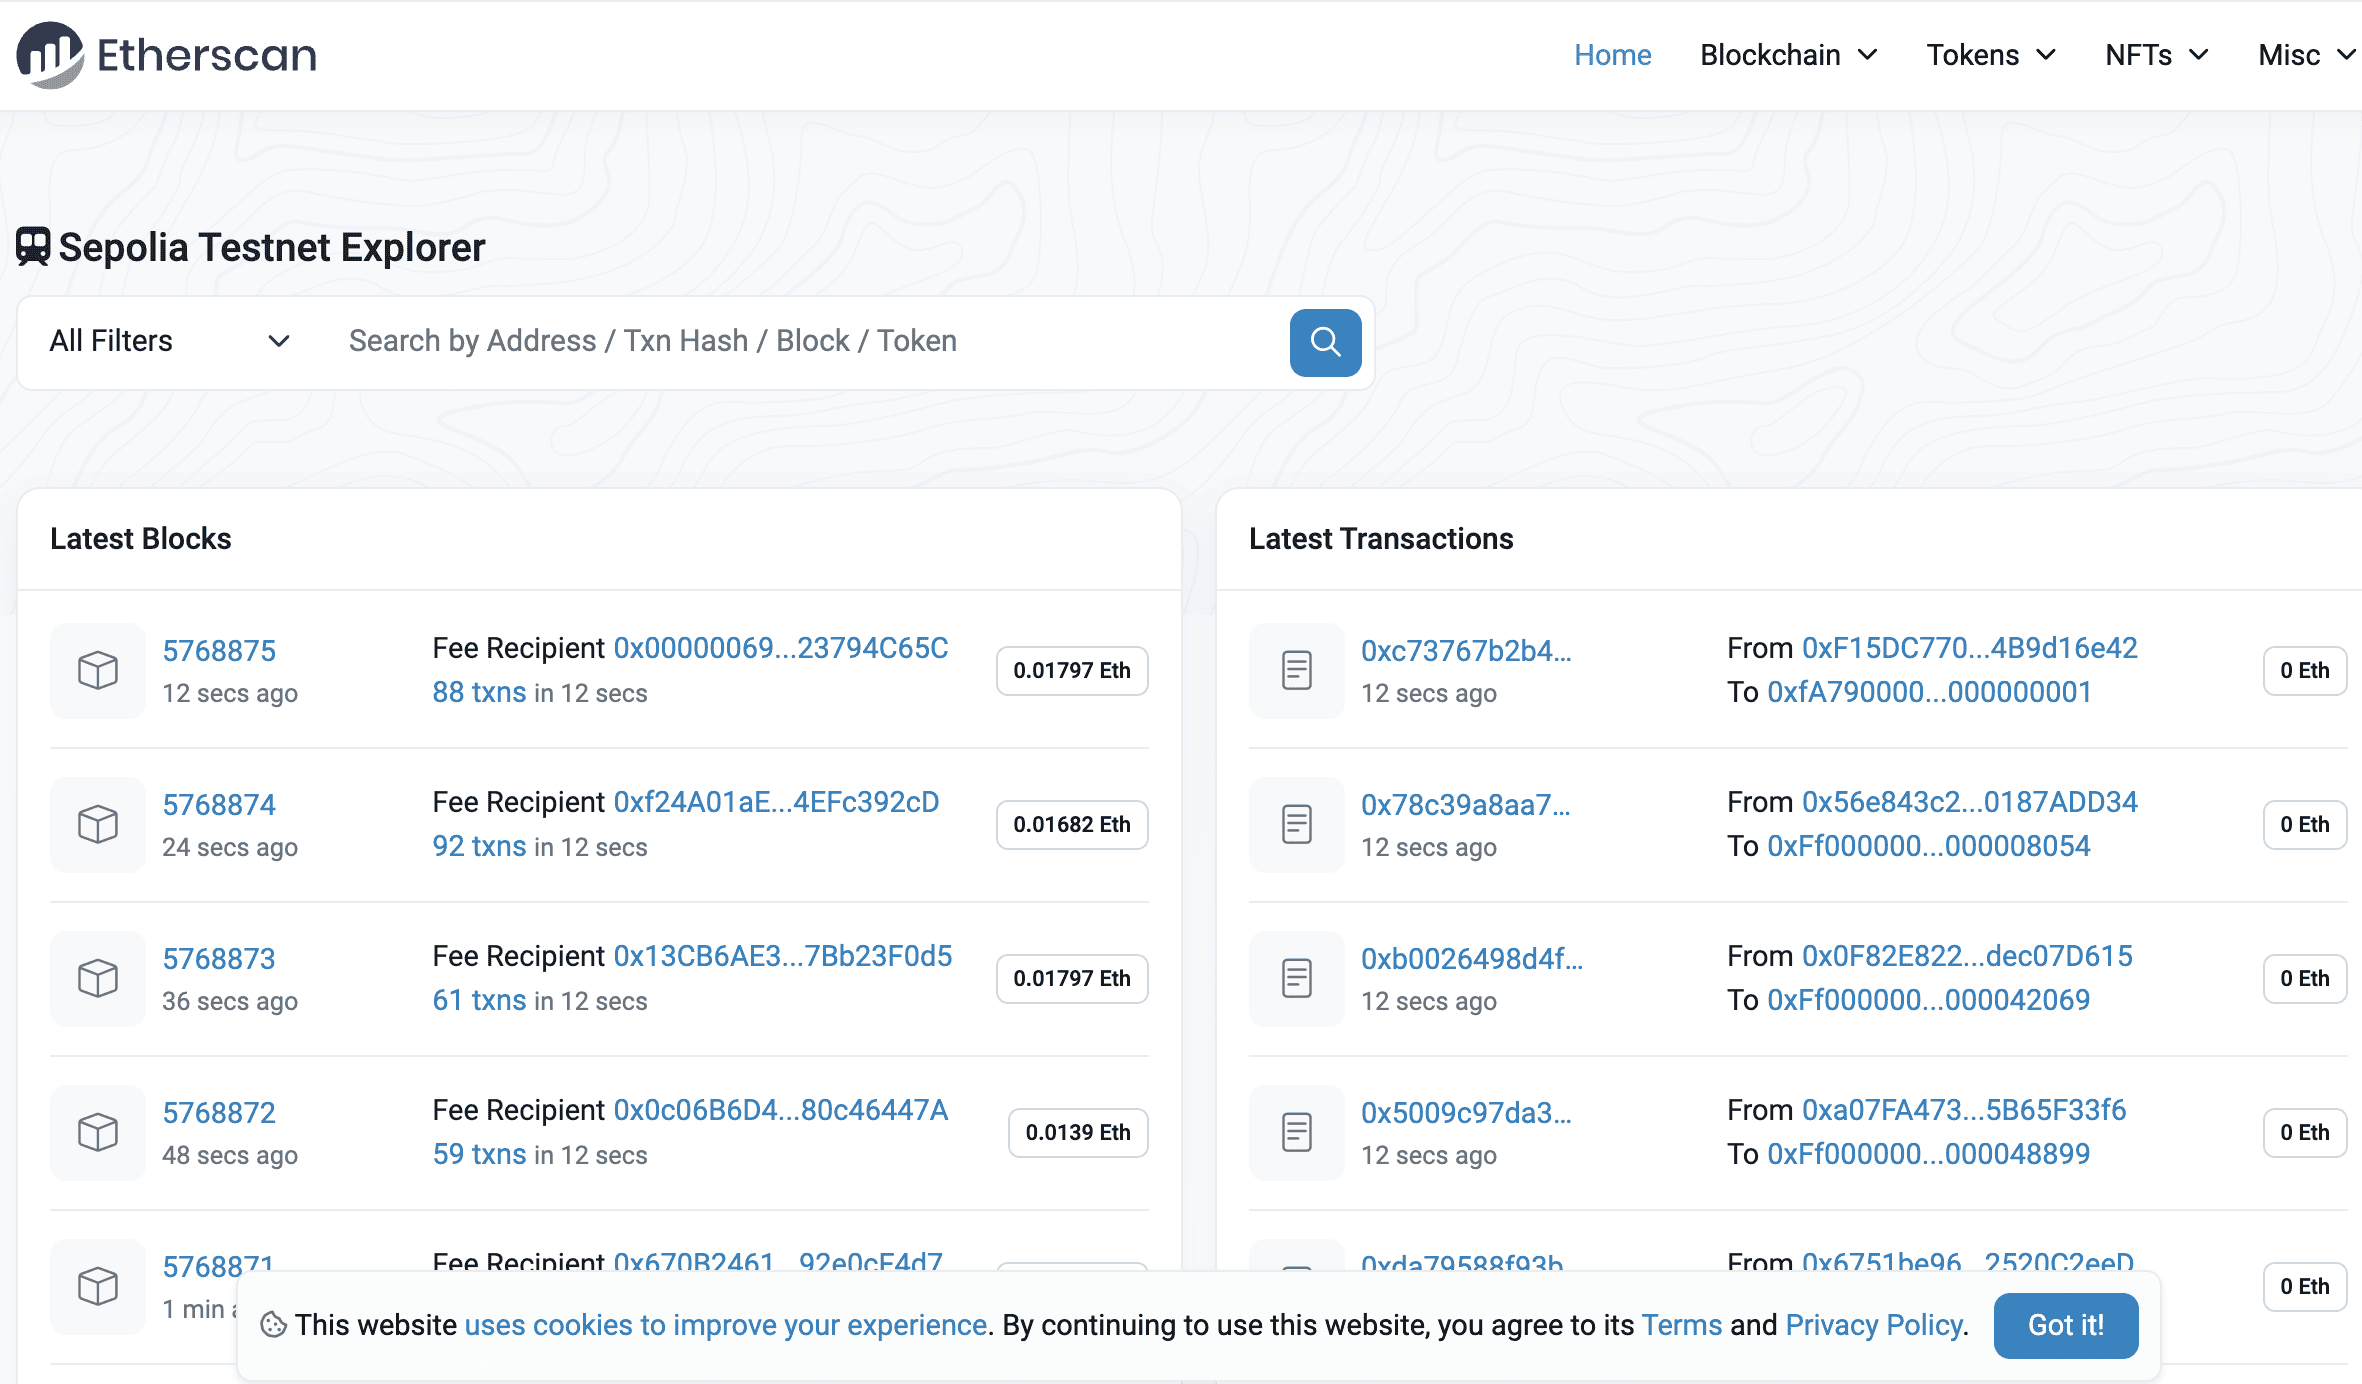
Task: Click the blue search magnifier button
Action: (x=1325, y=342)
